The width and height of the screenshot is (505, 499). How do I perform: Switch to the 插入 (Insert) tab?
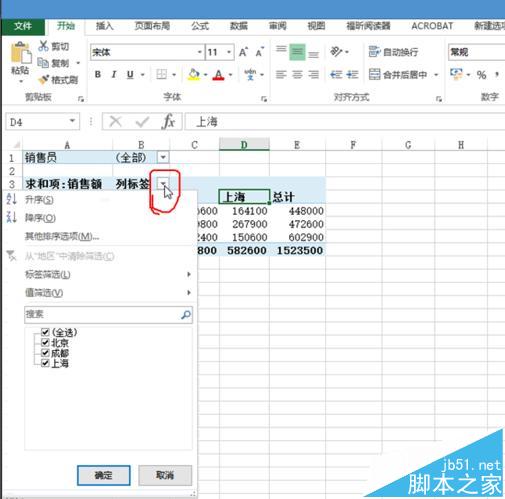(105, 26)
